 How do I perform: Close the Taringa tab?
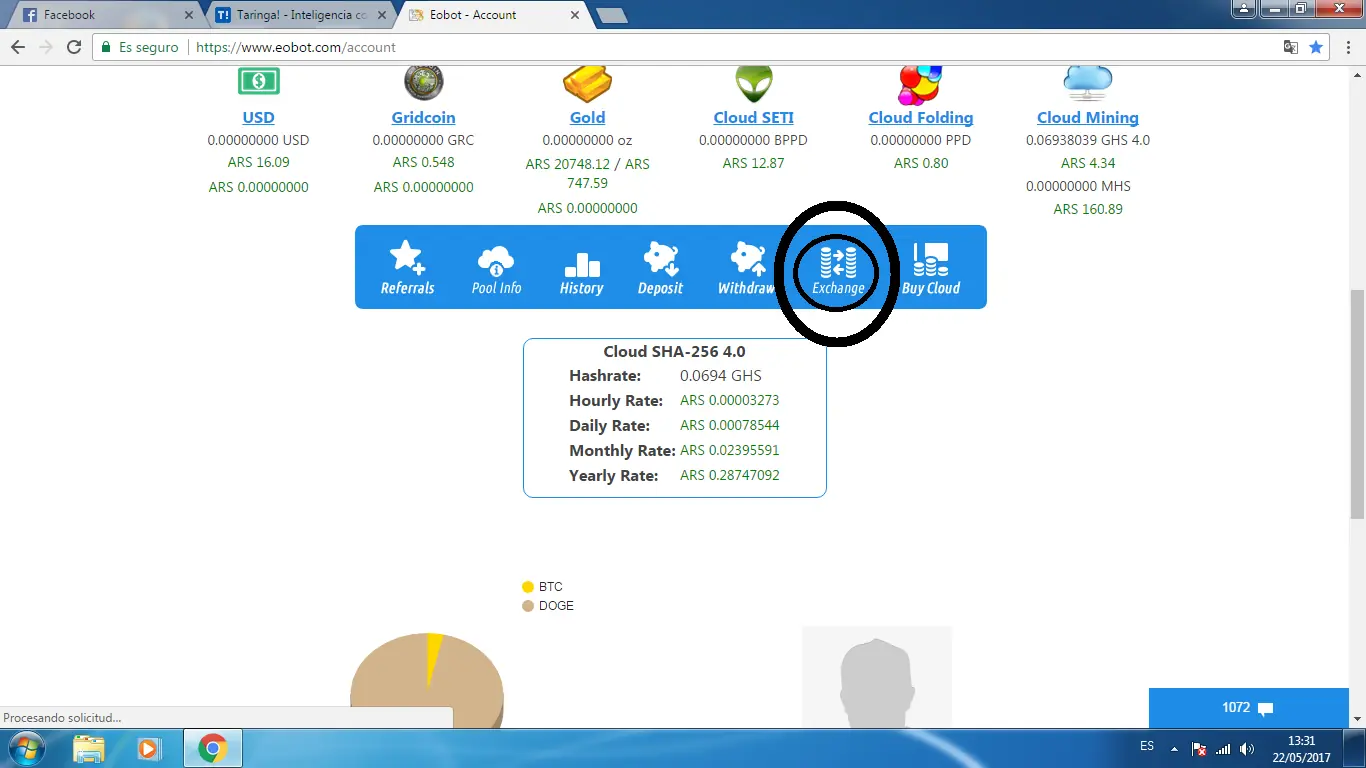(383, 15)
